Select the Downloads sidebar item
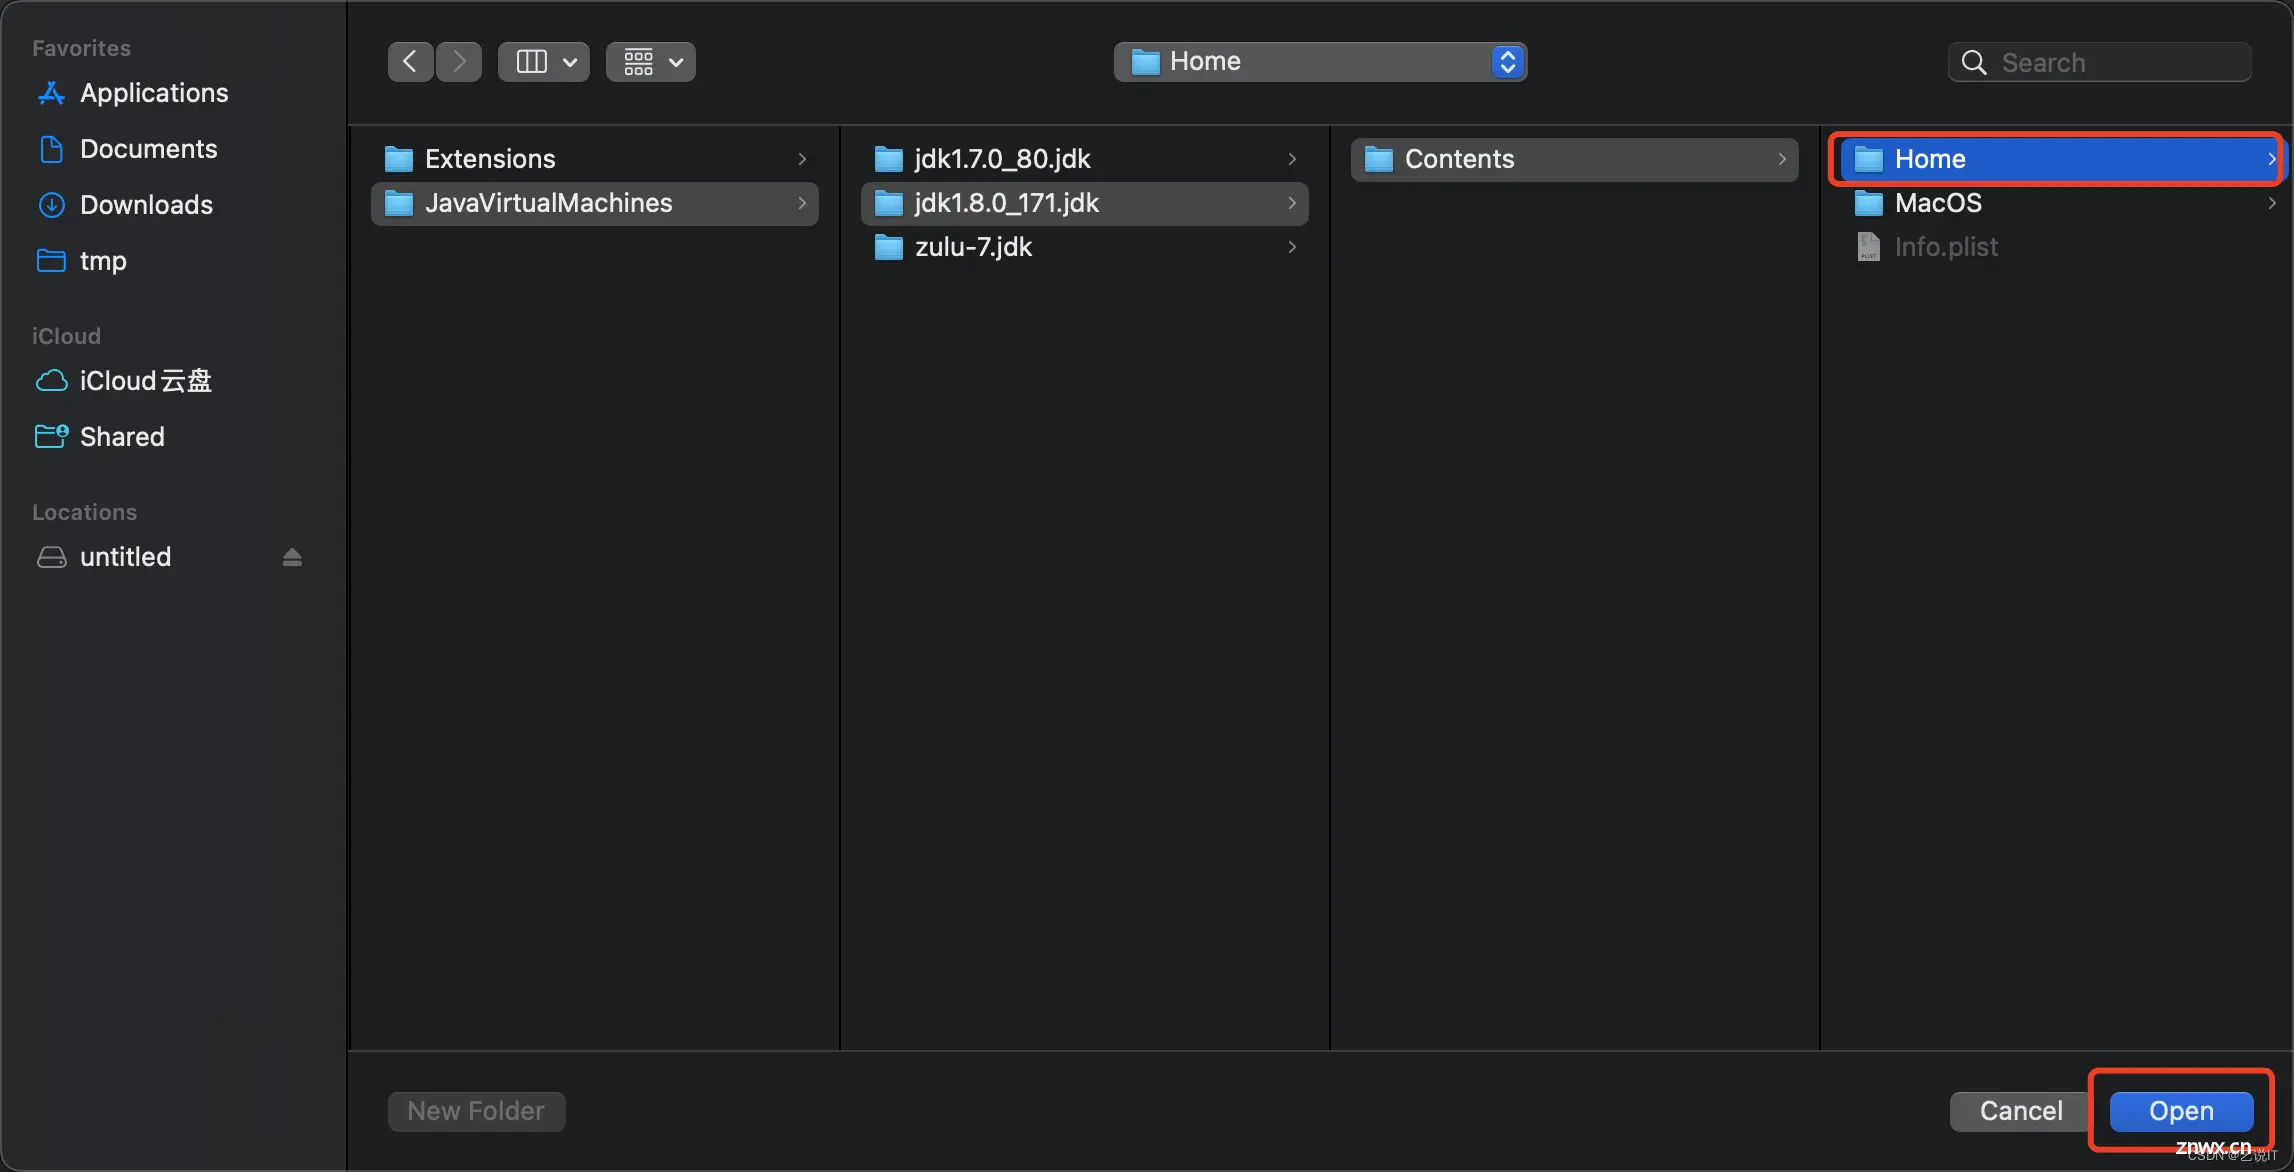This screenshot has height=1172, width=2294. pyautogui.click(x=146, y=203)
